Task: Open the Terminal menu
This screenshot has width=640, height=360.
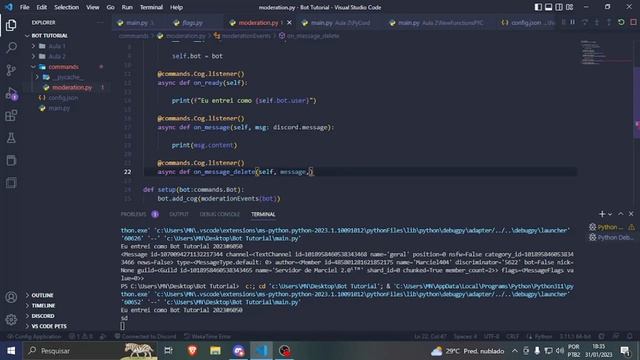Action: (x=151, y=7)
